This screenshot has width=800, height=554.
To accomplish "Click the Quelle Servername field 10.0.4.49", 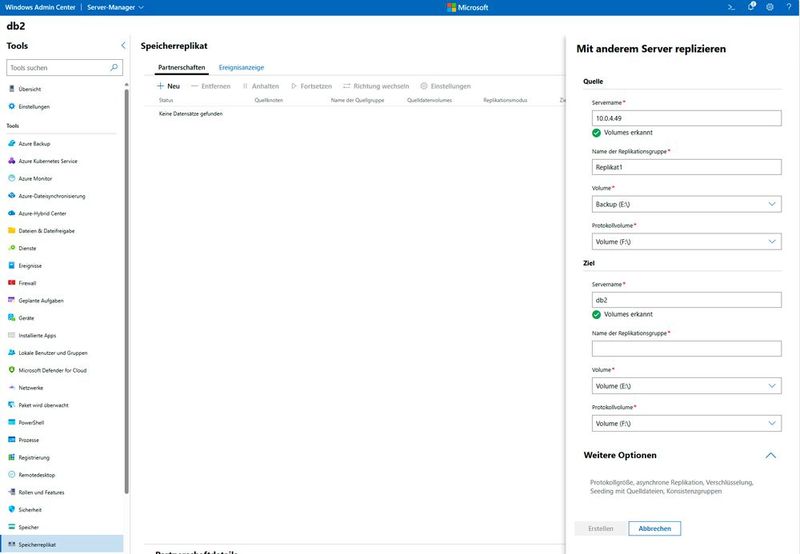I will pos(686,118).
